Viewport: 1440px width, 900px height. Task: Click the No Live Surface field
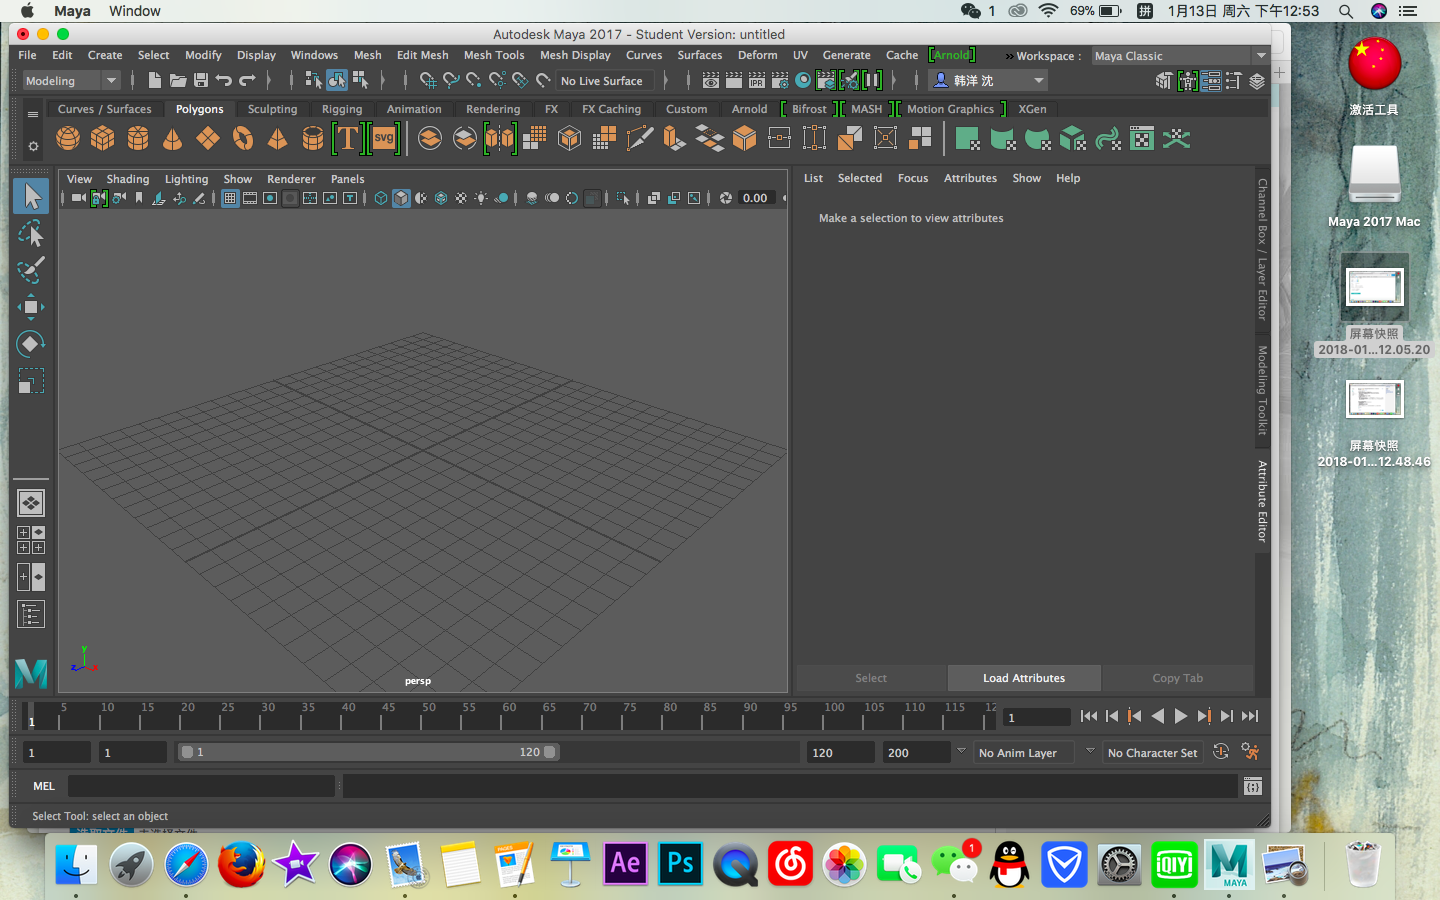[x=603, y=81]
